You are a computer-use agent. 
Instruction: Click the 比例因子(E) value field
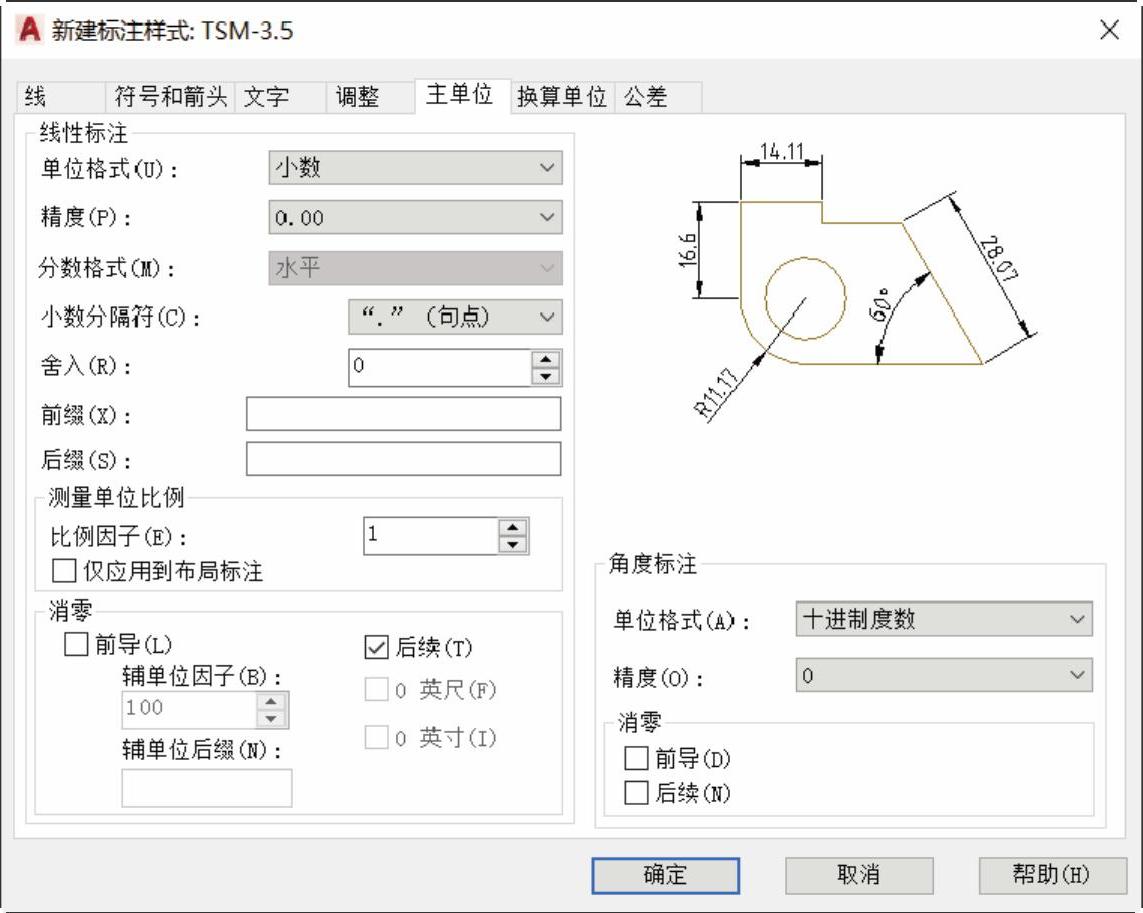[431, 536]
